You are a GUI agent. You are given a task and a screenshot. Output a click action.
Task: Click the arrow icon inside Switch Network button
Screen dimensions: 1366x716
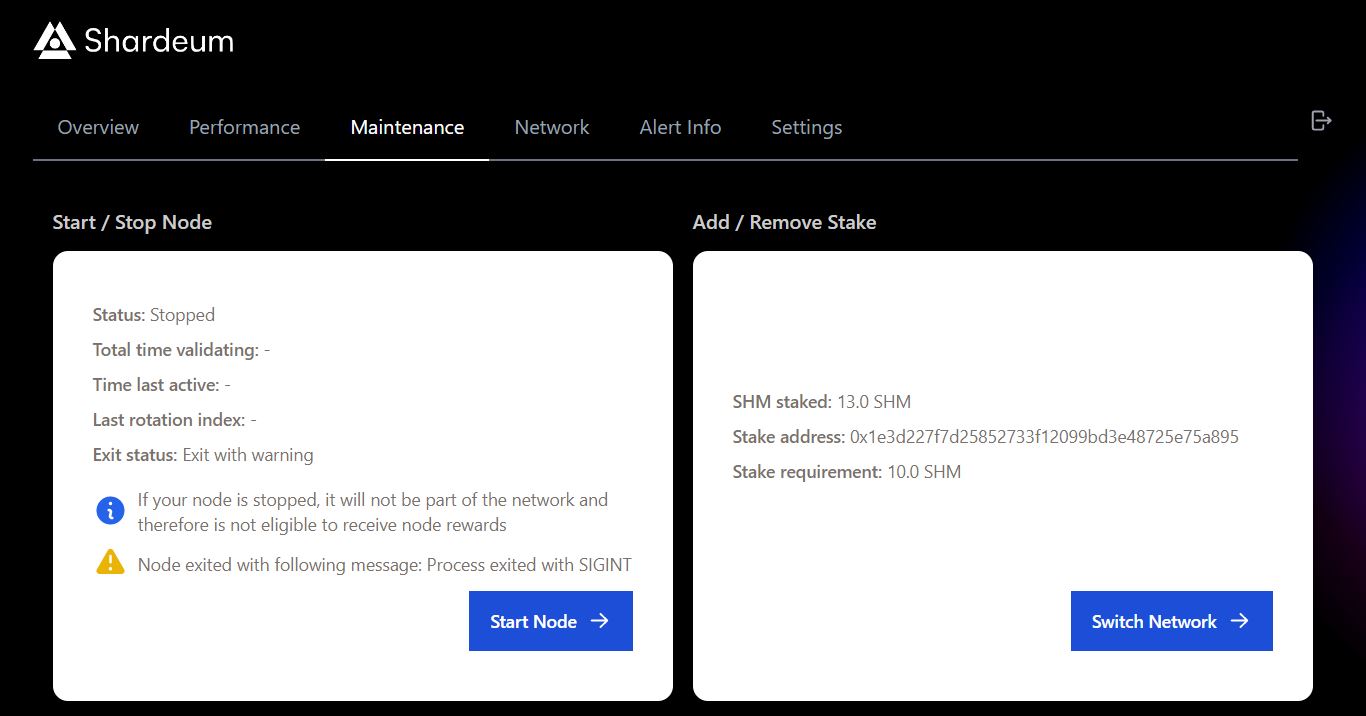coord(1239,620)
